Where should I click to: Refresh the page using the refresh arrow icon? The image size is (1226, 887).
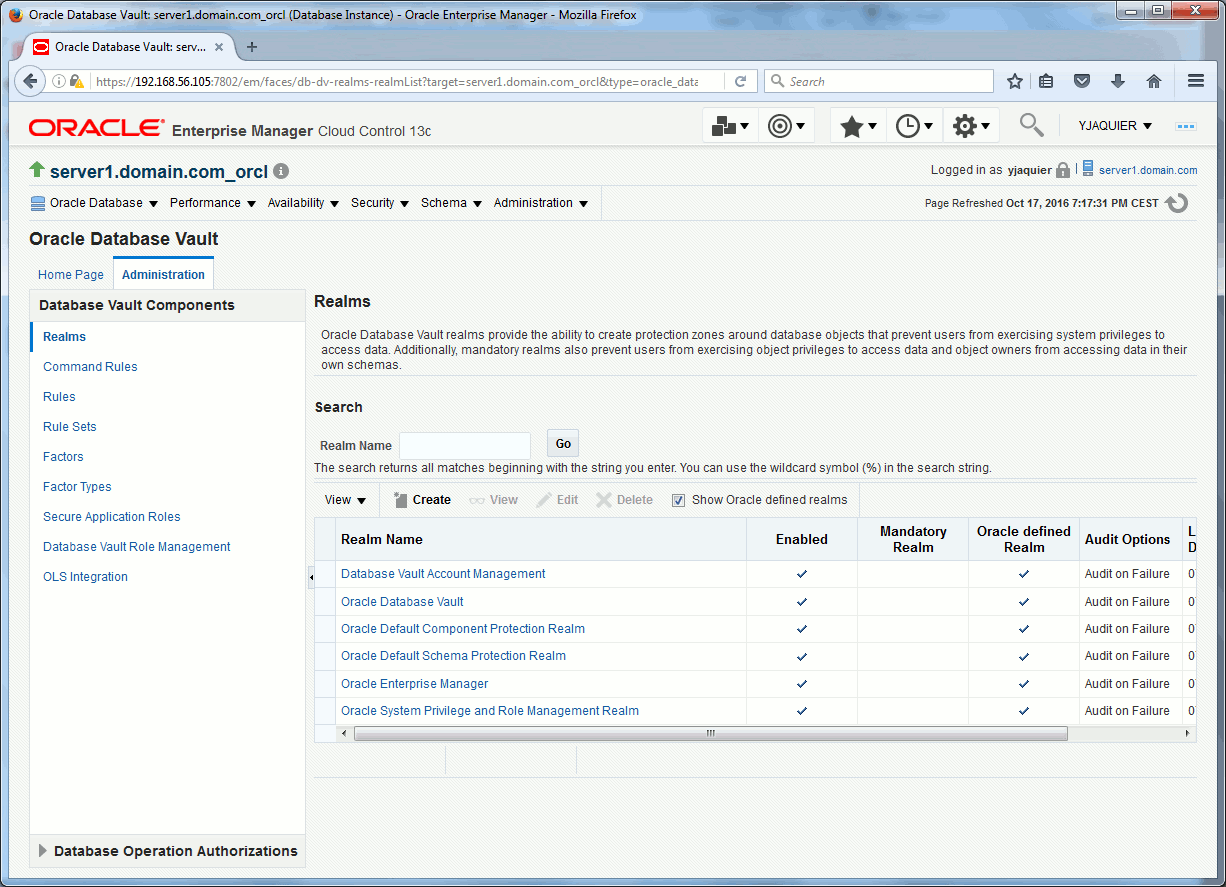tap(1177, 202)
